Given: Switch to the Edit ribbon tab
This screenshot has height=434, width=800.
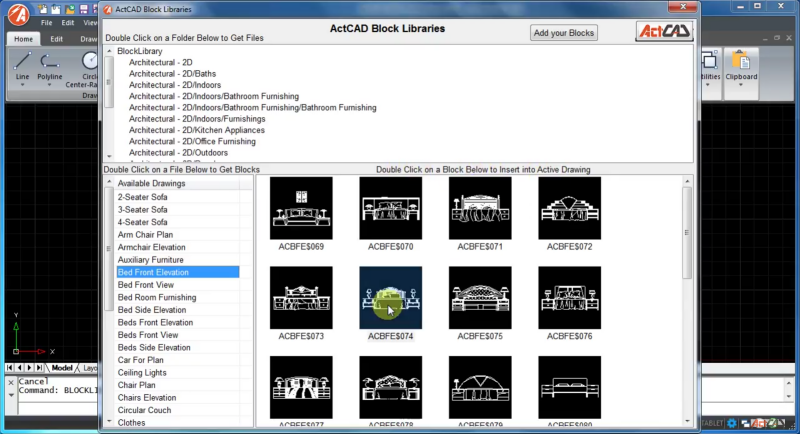Looking at the screenshot, I should [57, 39].
